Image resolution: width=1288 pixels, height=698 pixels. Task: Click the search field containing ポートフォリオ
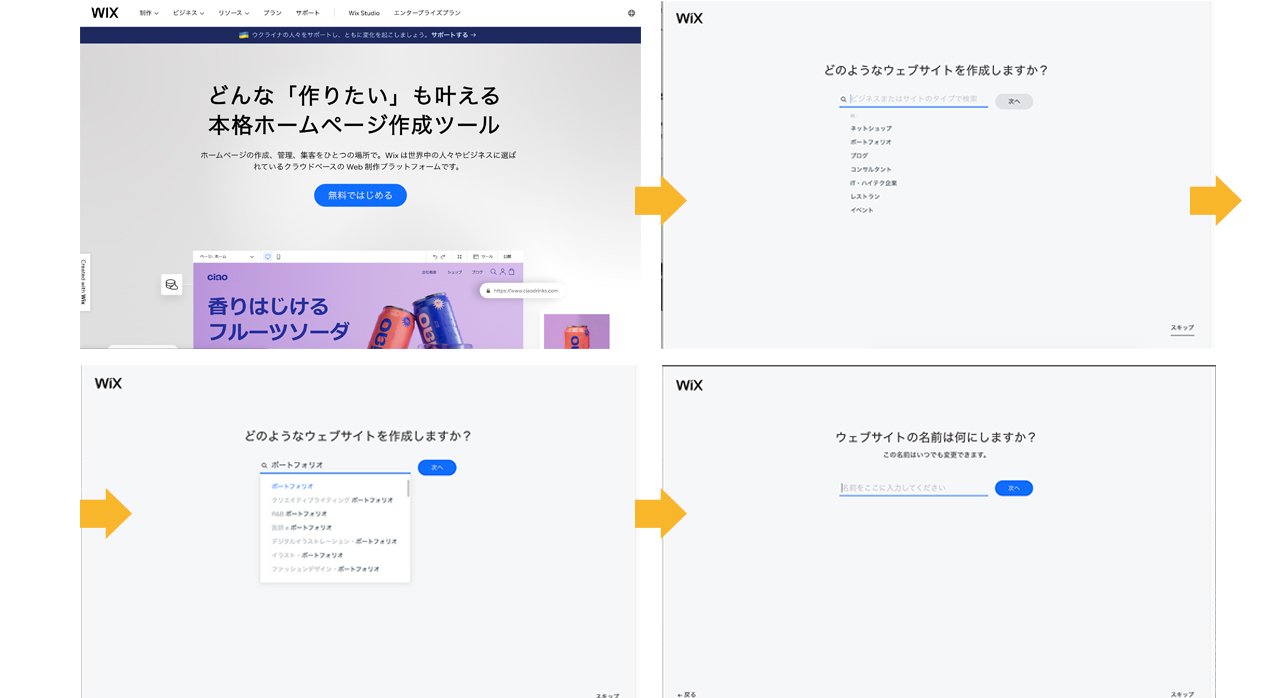coord(335,466)
